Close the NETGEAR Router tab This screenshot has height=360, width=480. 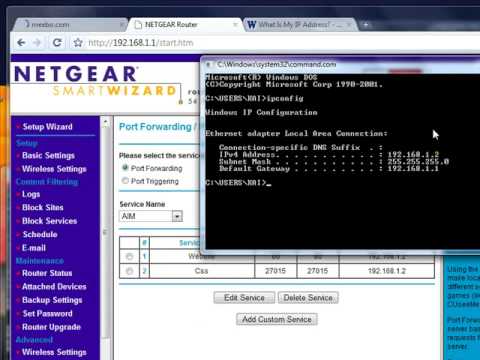click(x=235, y=24)
